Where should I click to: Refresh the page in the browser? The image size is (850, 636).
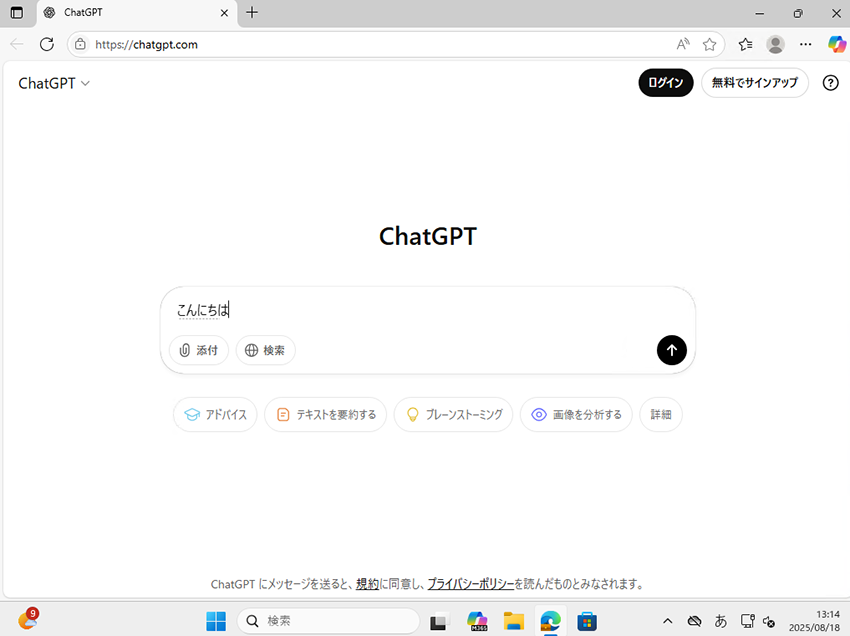[46, 44]
